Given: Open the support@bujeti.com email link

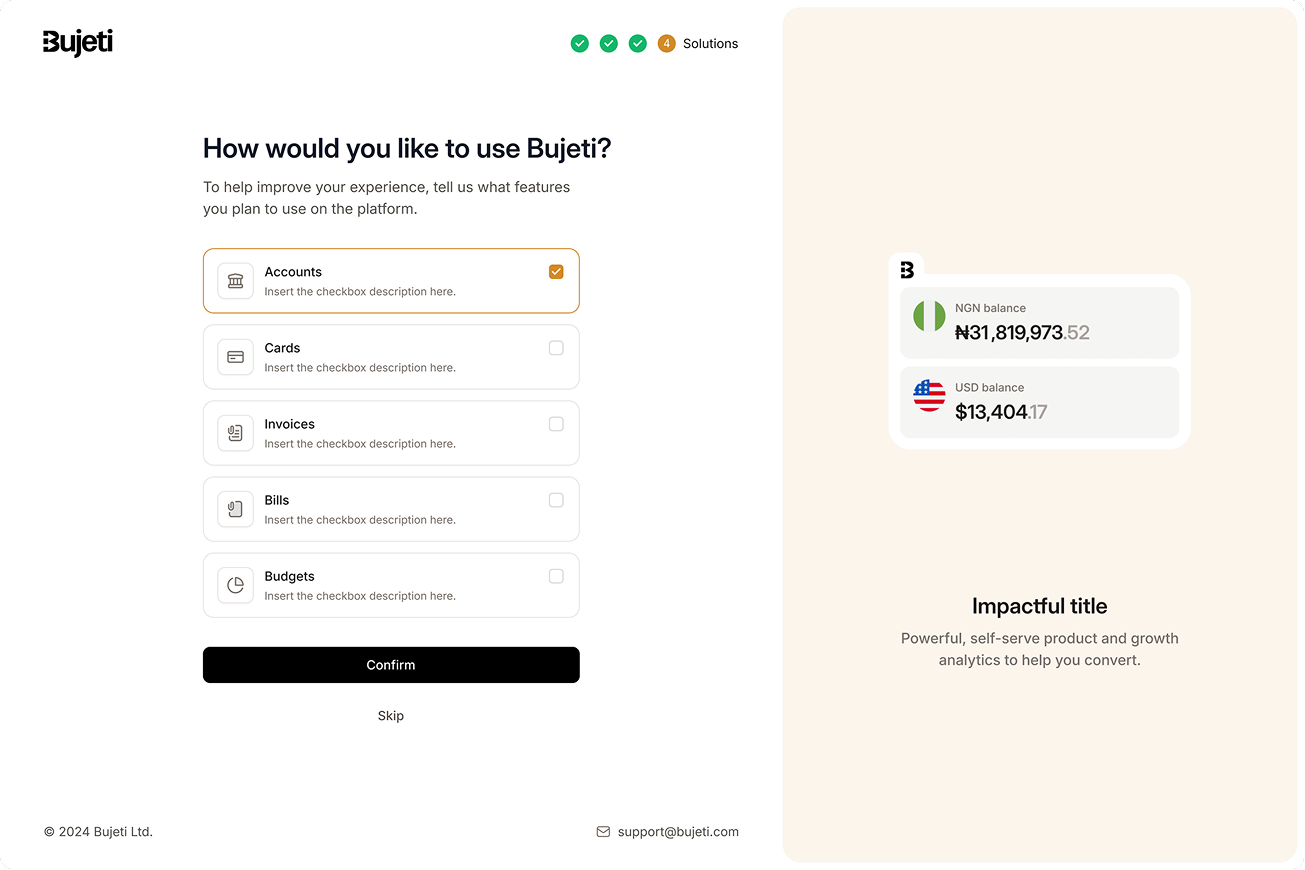Looking at the screenshot, I should click(678, 831).
